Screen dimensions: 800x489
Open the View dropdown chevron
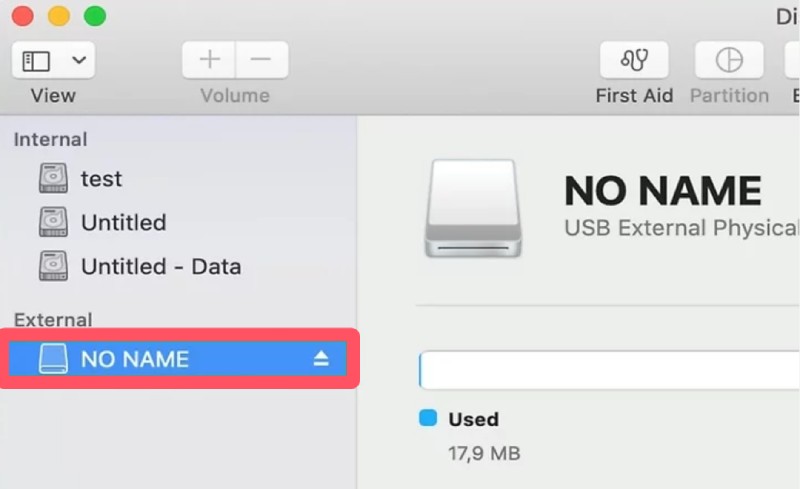tap(79, 61)
